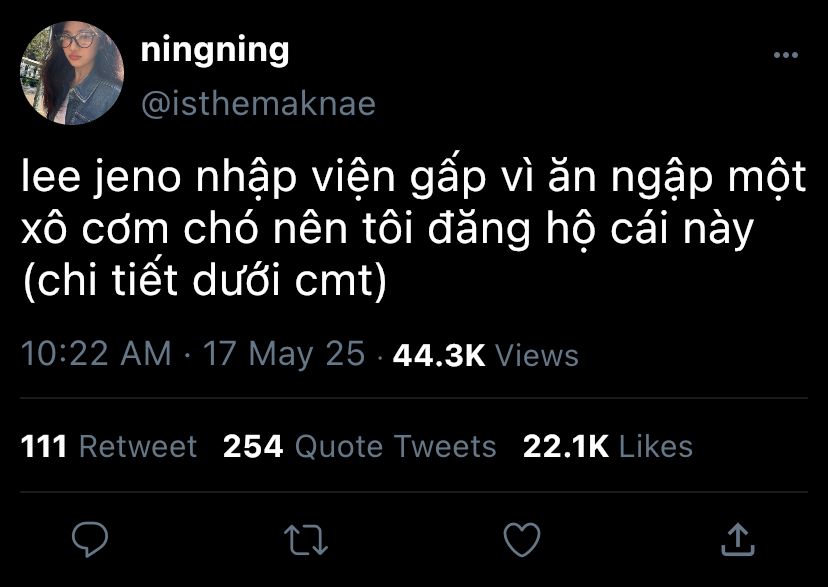Click the Views label

(537, 356)
